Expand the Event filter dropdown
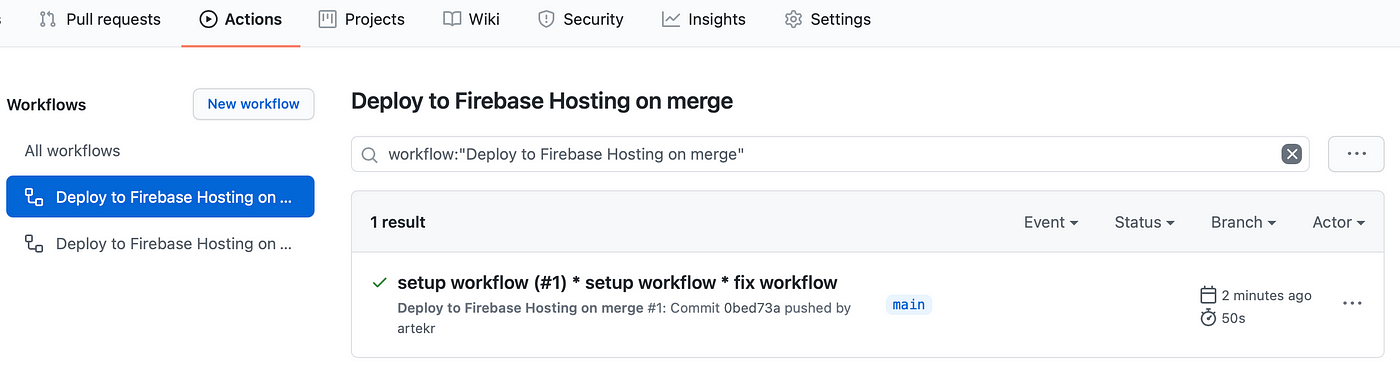The width and height of the screenshot is (1400, 376). click(x=1051, y=222)
